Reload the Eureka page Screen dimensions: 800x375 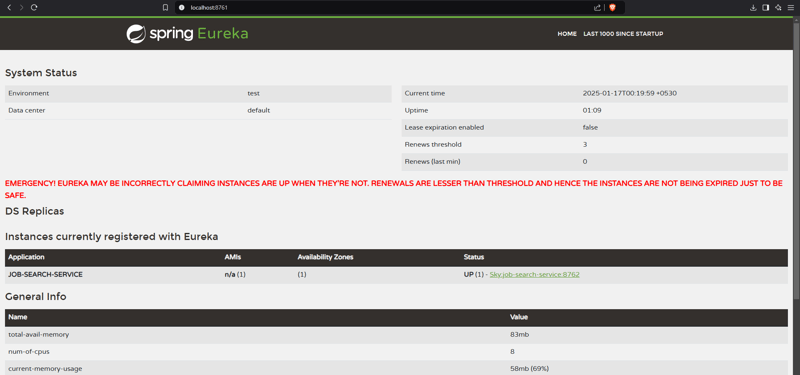(34, 7)
